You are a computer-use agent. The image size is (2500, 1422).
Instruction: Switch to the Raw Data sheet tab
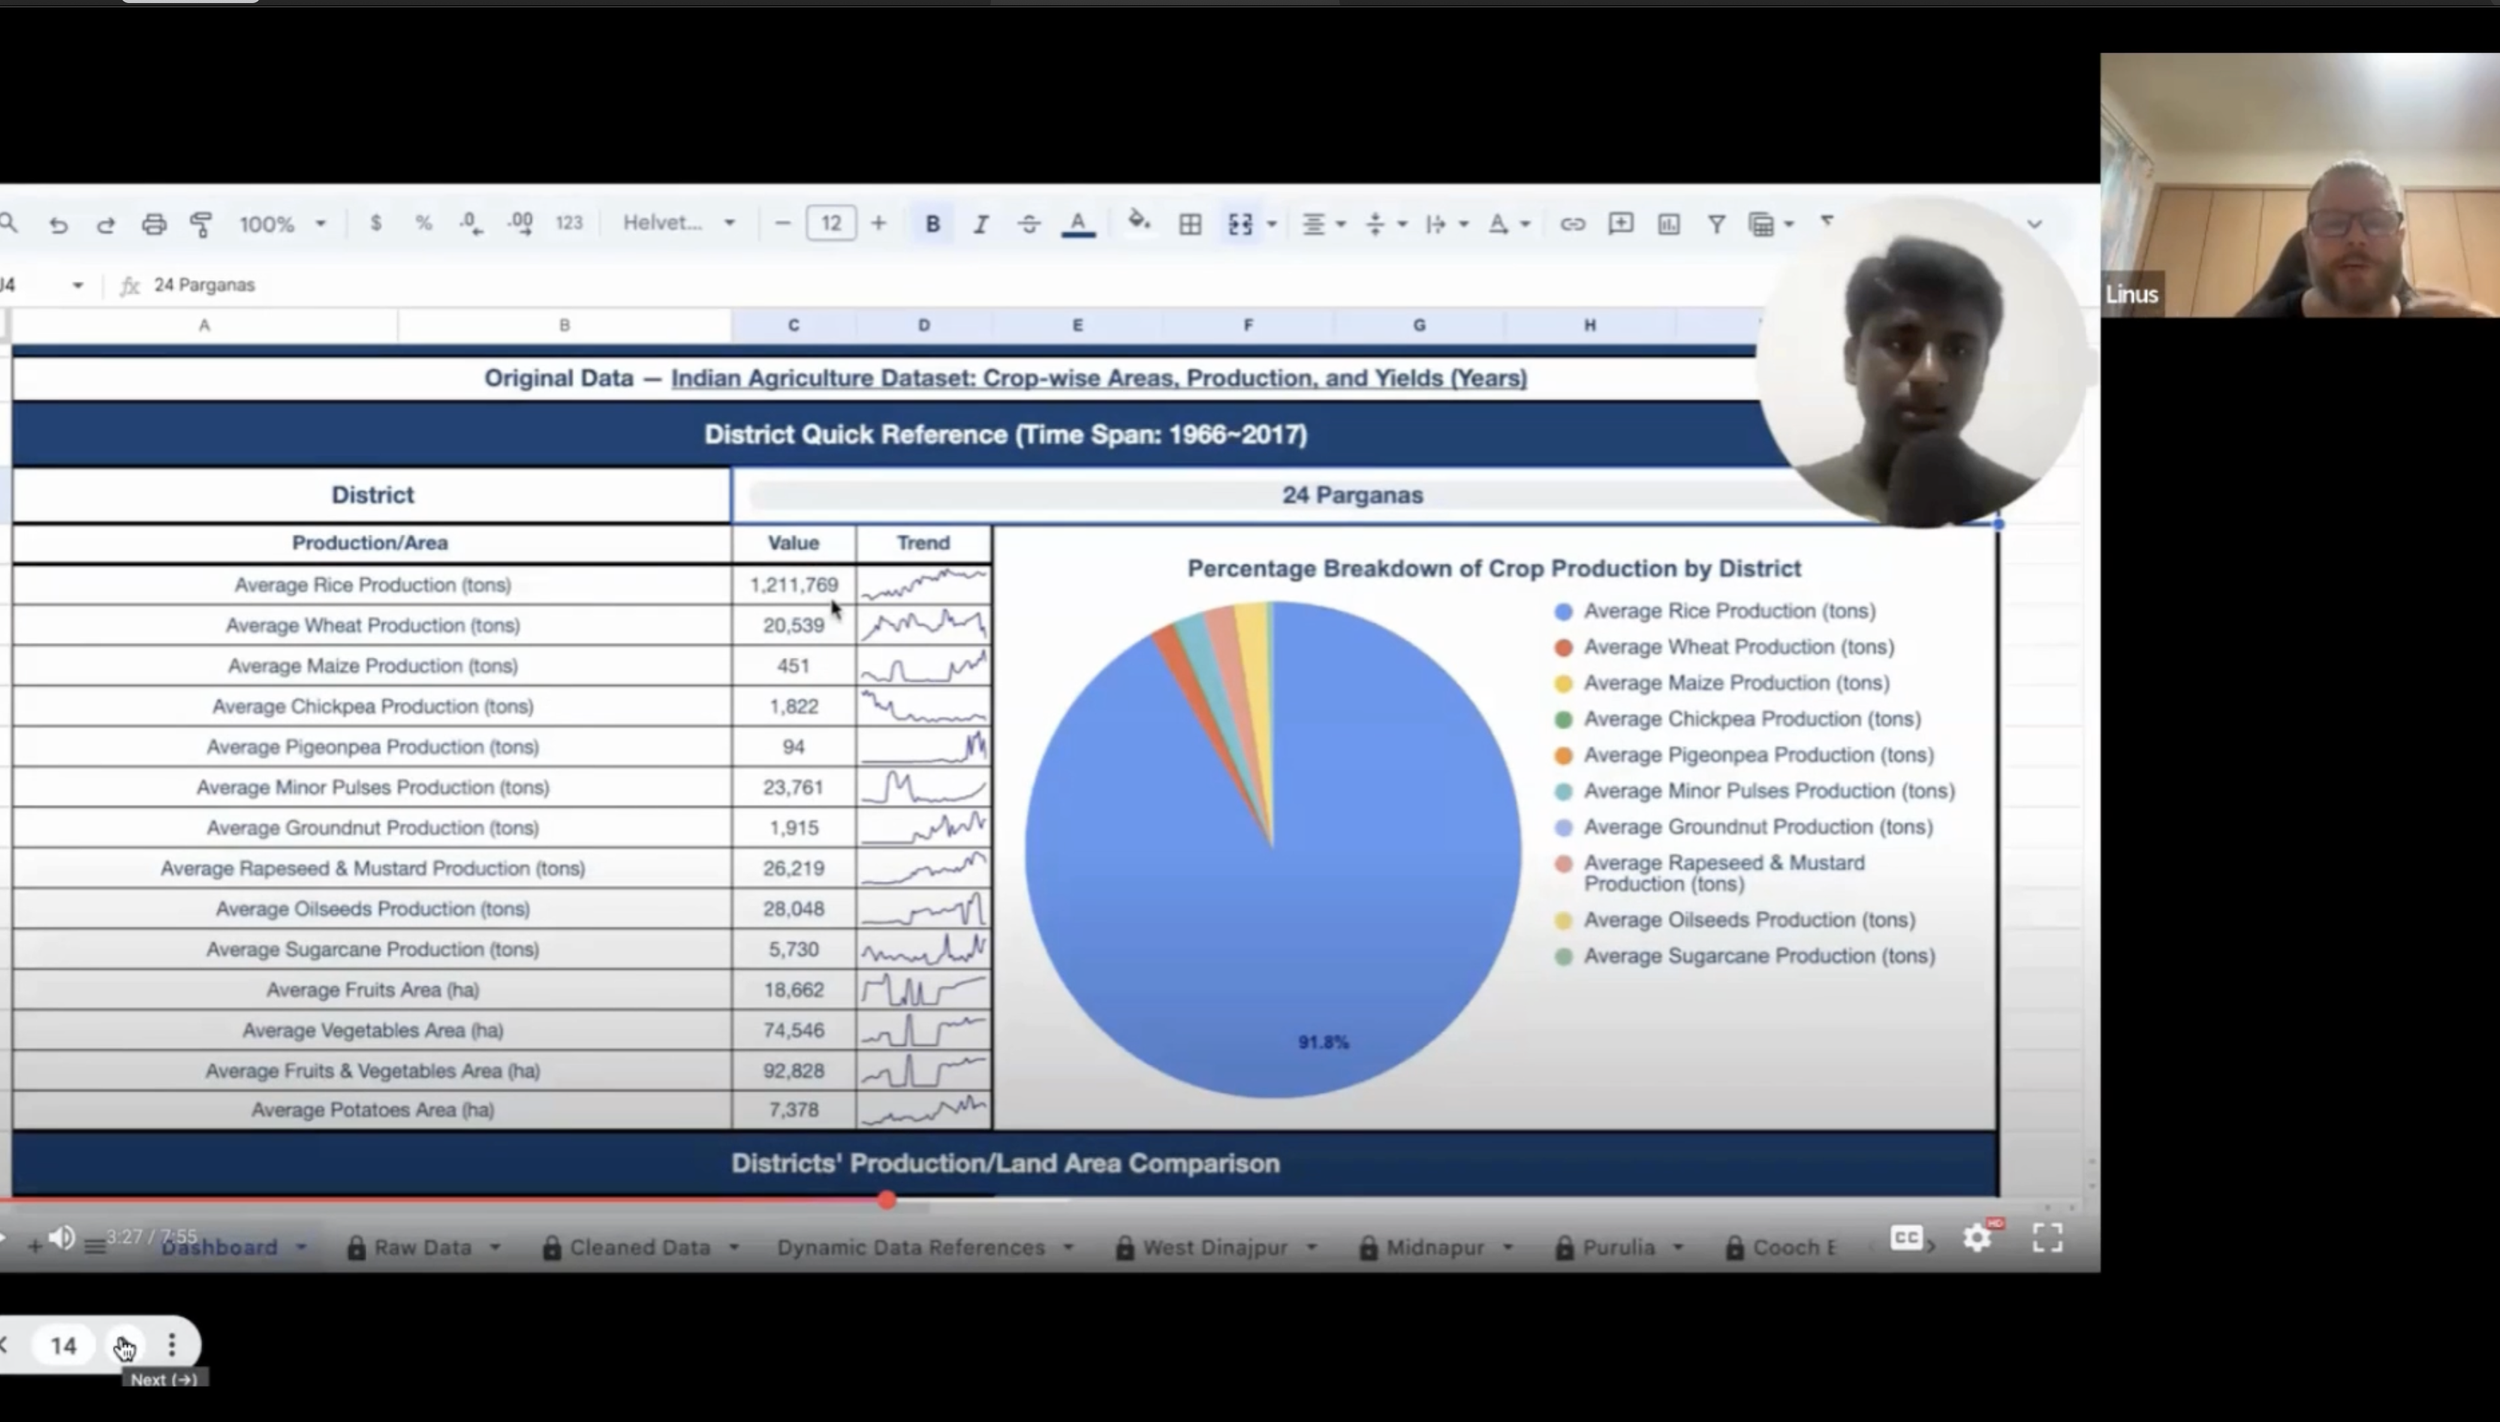pyautogui.click(x=422, y=1247)
